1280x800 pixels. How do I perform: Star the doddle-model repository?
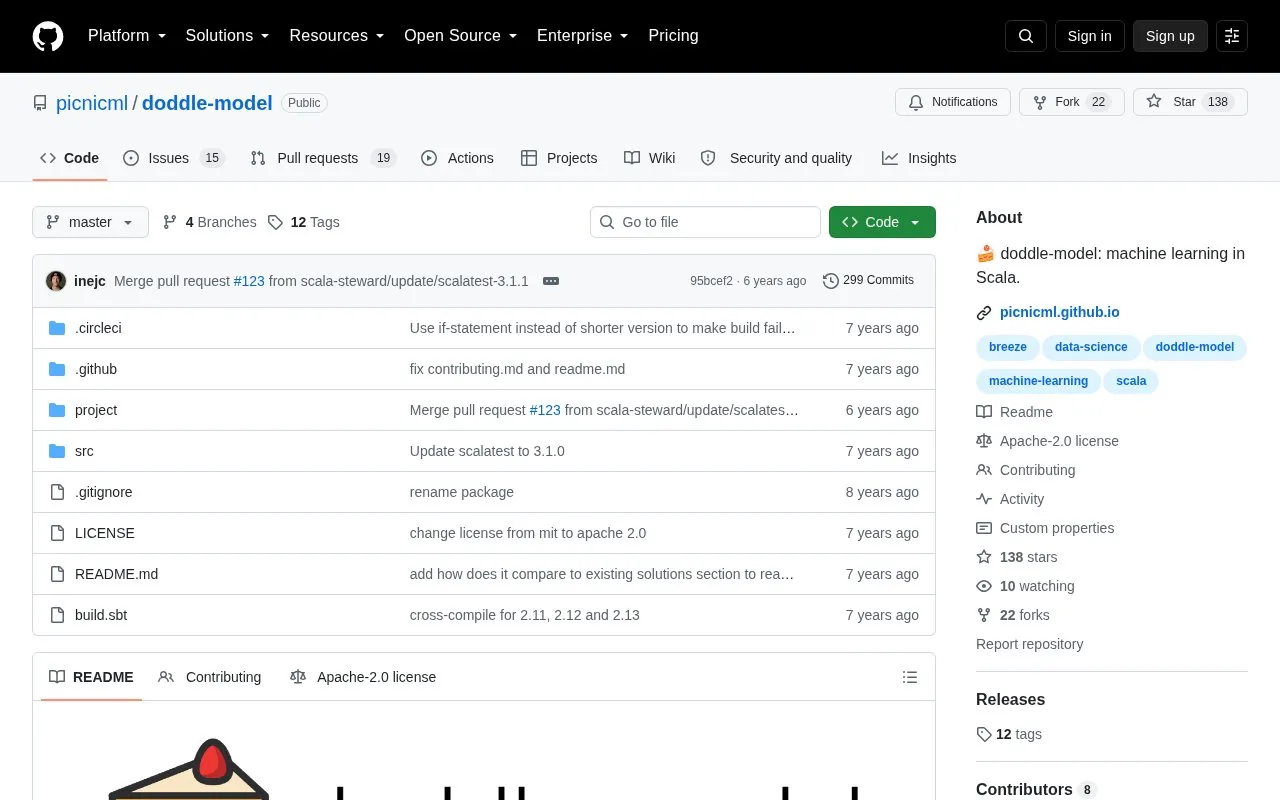point(1190,102)
